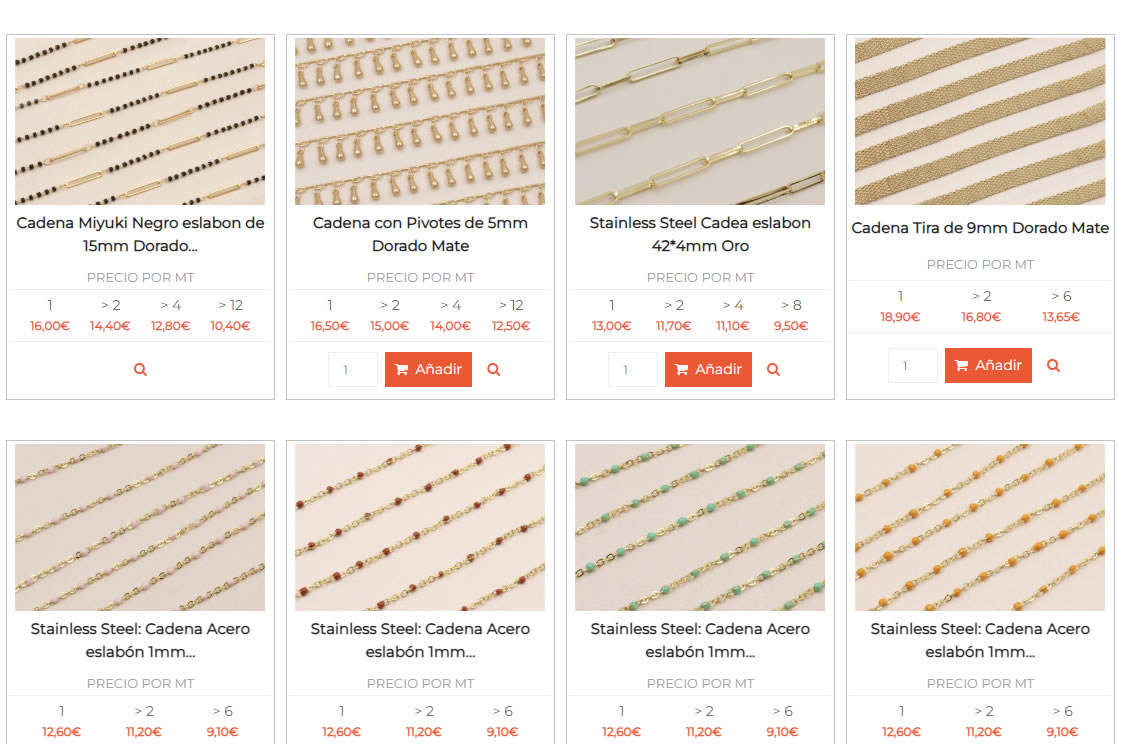Click magnifier icon for Cadea eslabon 42*4mm Oro
Screen dimensions: 1127x744
tap(773, 369)
